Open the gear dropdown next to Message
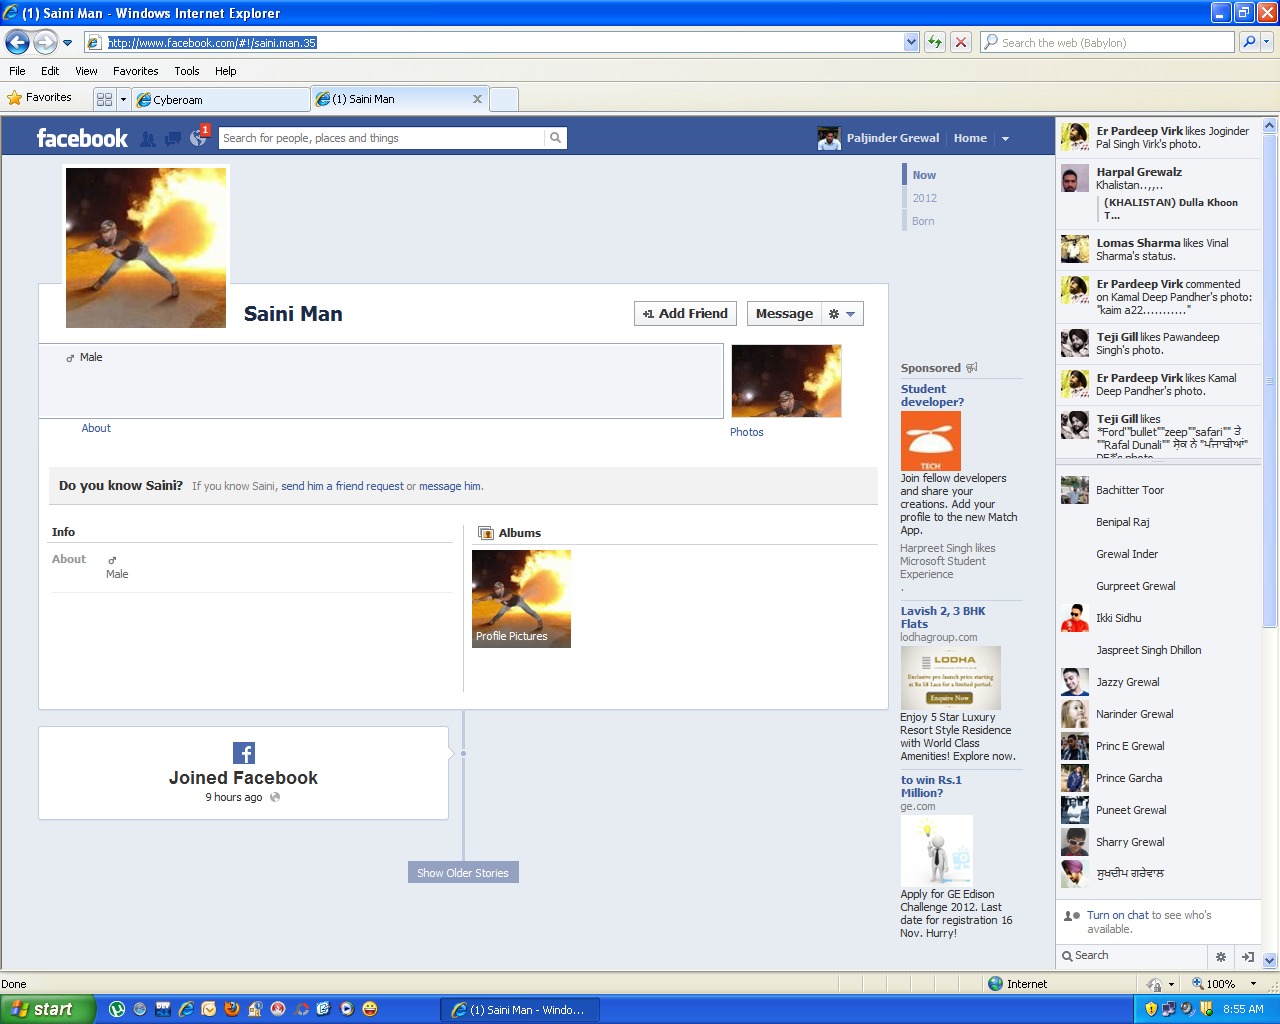 tap(842, 314)
